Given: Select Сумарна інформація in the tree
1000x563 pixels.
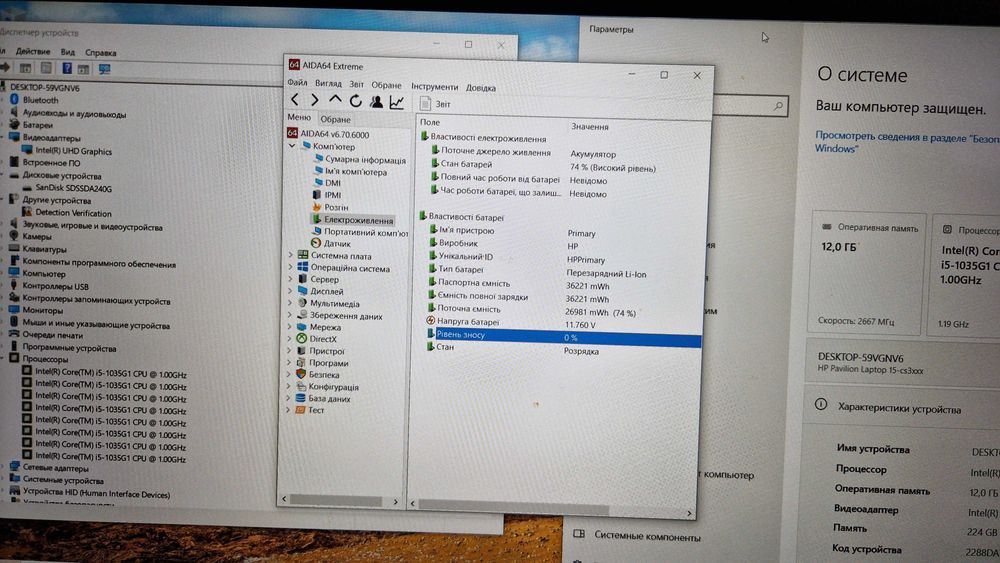Looking at the screenshot, I should (x=360, y=159).
